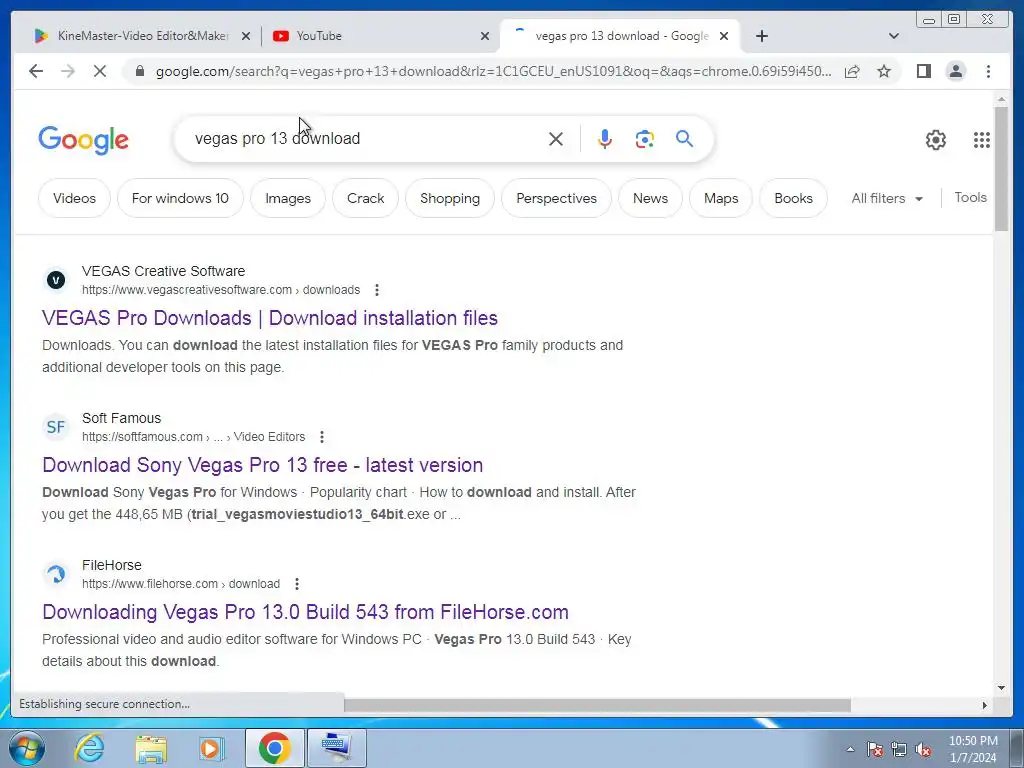The width and height of the screenshot is (1024, 768).
Task: Open Google quick settings gear
Action: 936,140
